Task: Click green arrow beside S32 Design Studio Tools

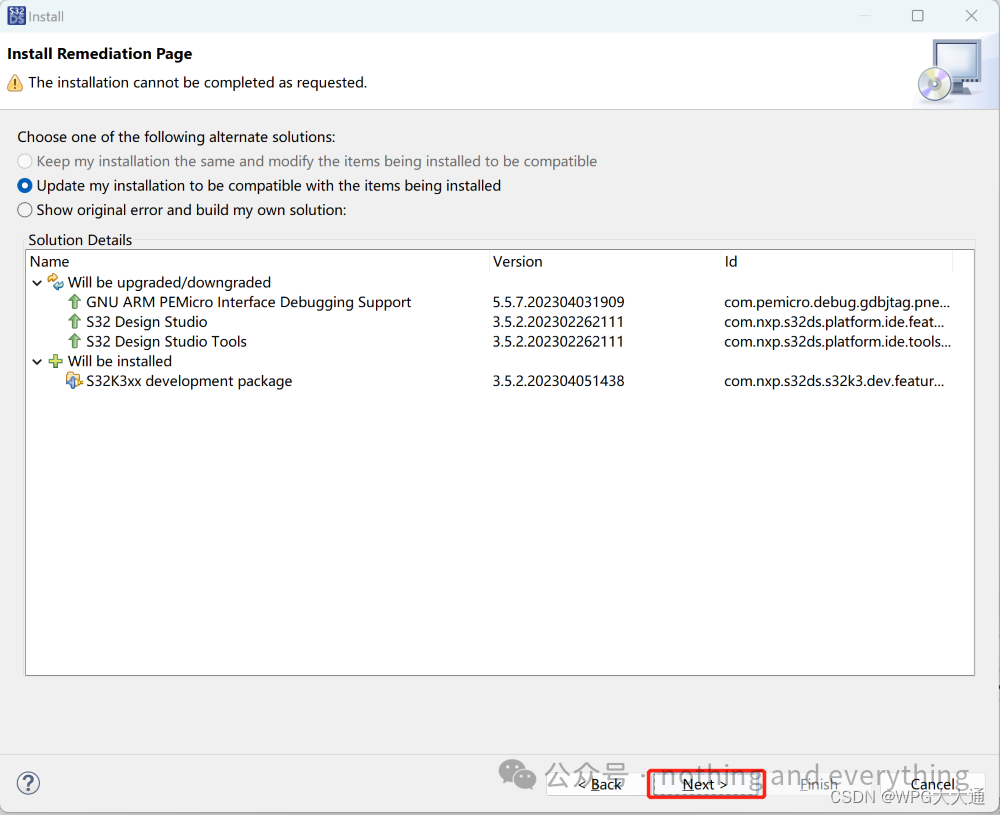Action: [x=75, y=341]
